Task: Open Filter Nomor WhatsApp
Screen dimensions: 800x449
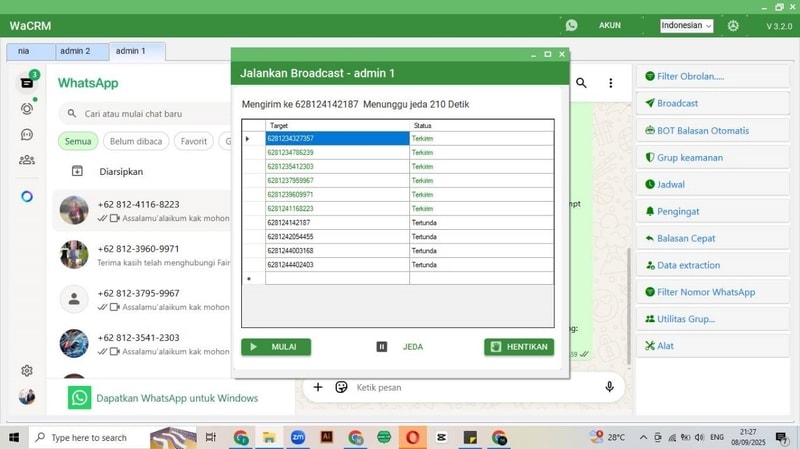Action: click(713, 292)
